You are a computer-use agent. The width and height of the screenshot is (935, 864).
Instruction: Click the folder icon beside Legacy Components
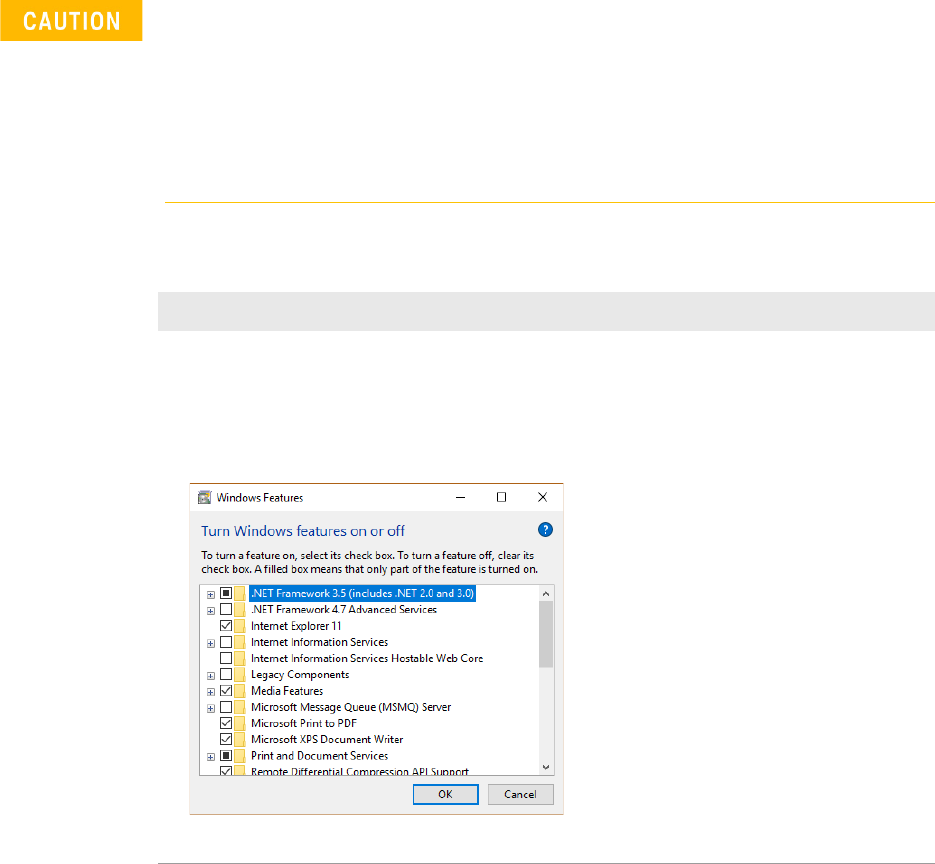point(240,674)
